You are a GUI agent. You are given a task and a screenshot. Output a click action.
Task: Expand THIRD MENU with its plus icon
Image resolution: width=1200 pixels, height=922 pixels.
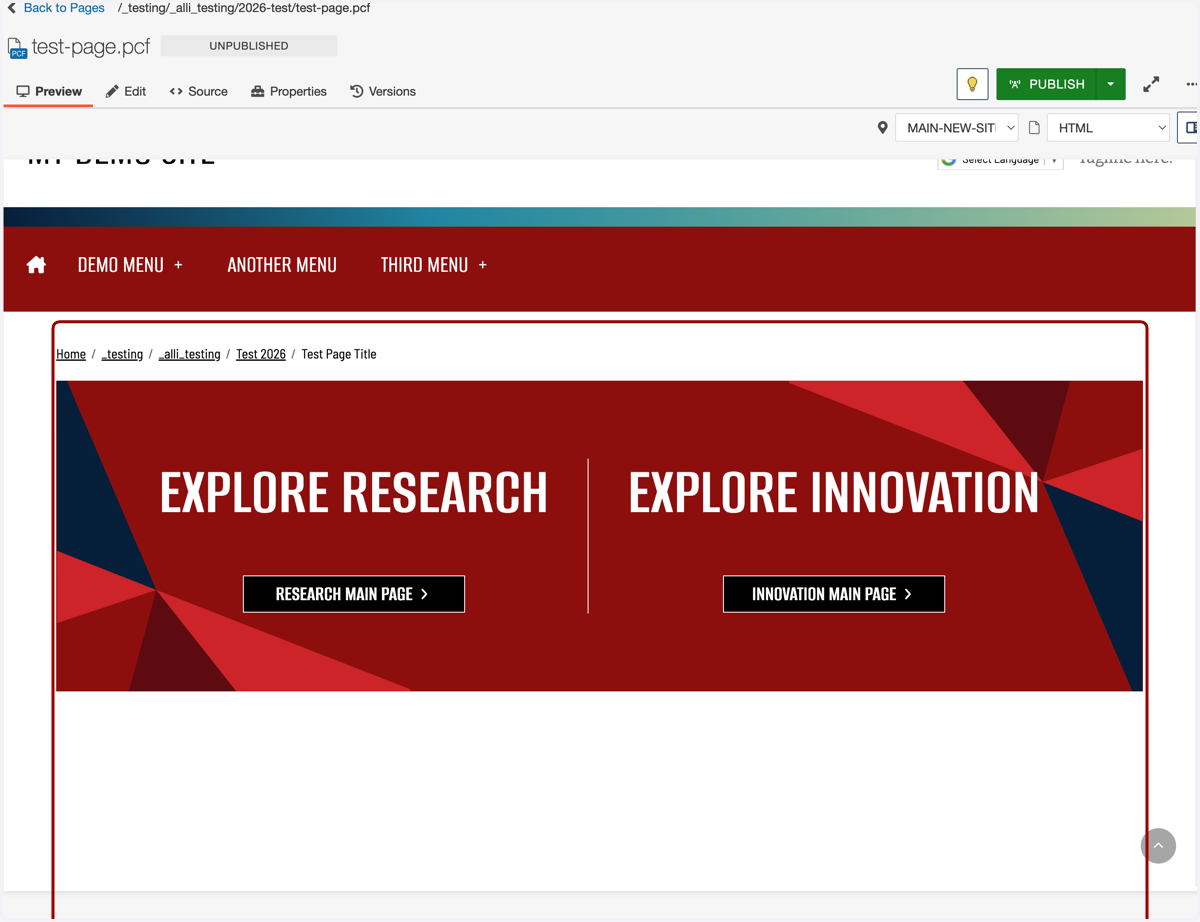coord(482,265)
